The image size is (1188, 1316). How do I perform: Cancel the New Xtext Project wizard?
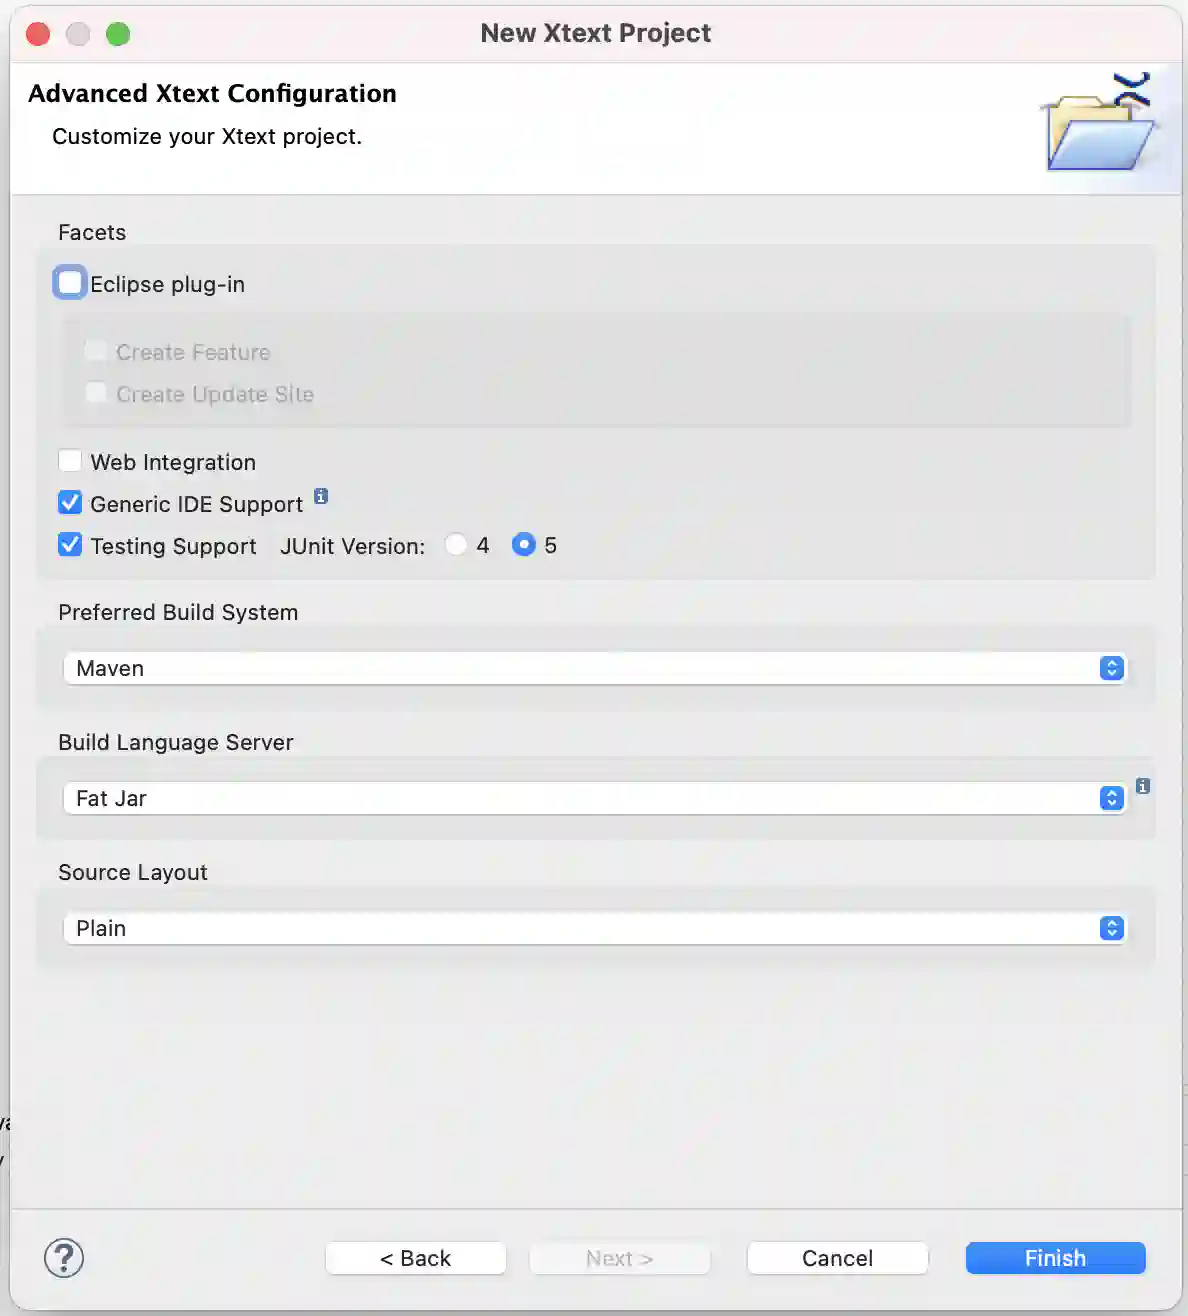[837, 1258]
